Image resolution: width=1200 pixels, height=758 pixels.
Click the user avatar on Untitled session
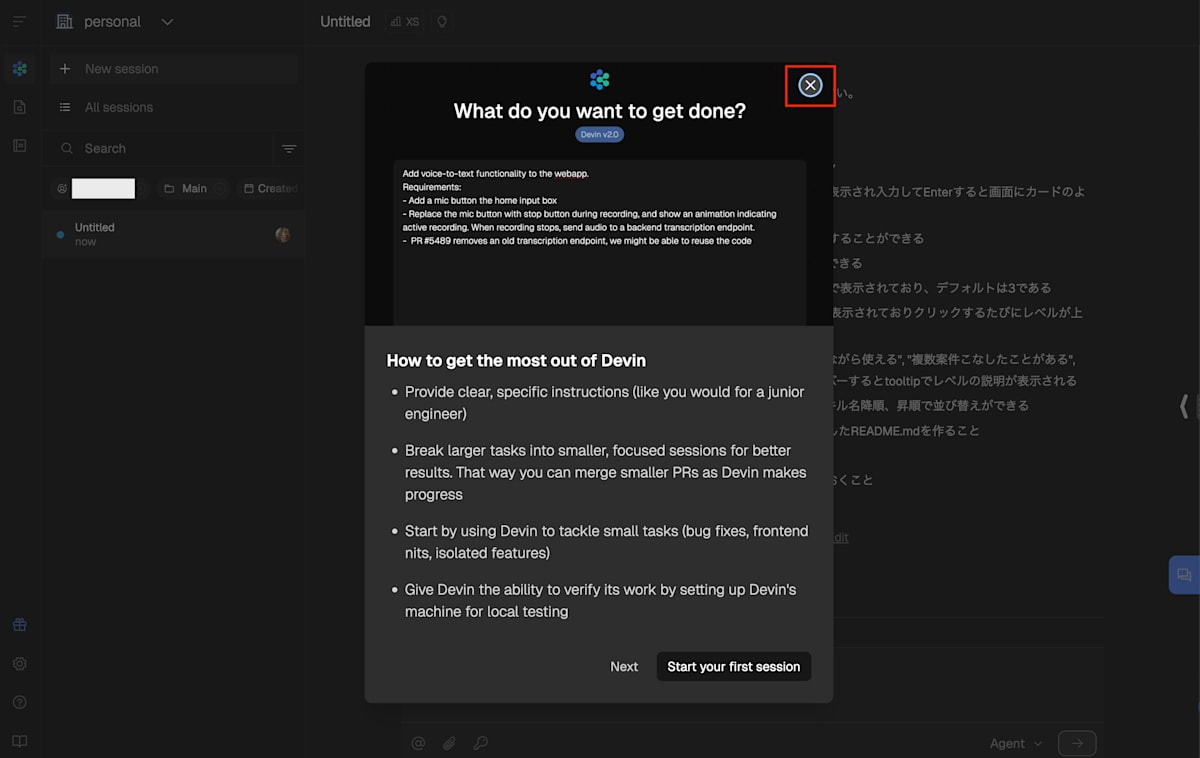point(283,235)
